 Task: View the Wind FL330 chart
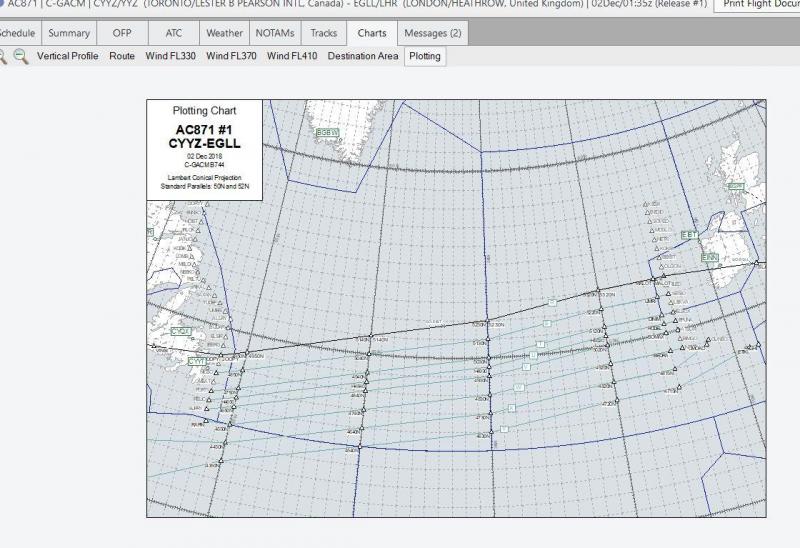170,56
